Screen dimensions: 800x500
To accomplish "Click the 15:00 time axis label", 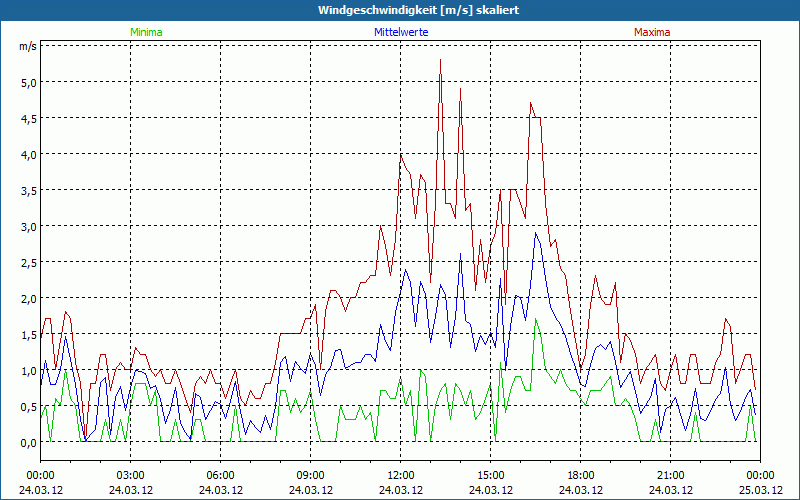I will 491,476.
